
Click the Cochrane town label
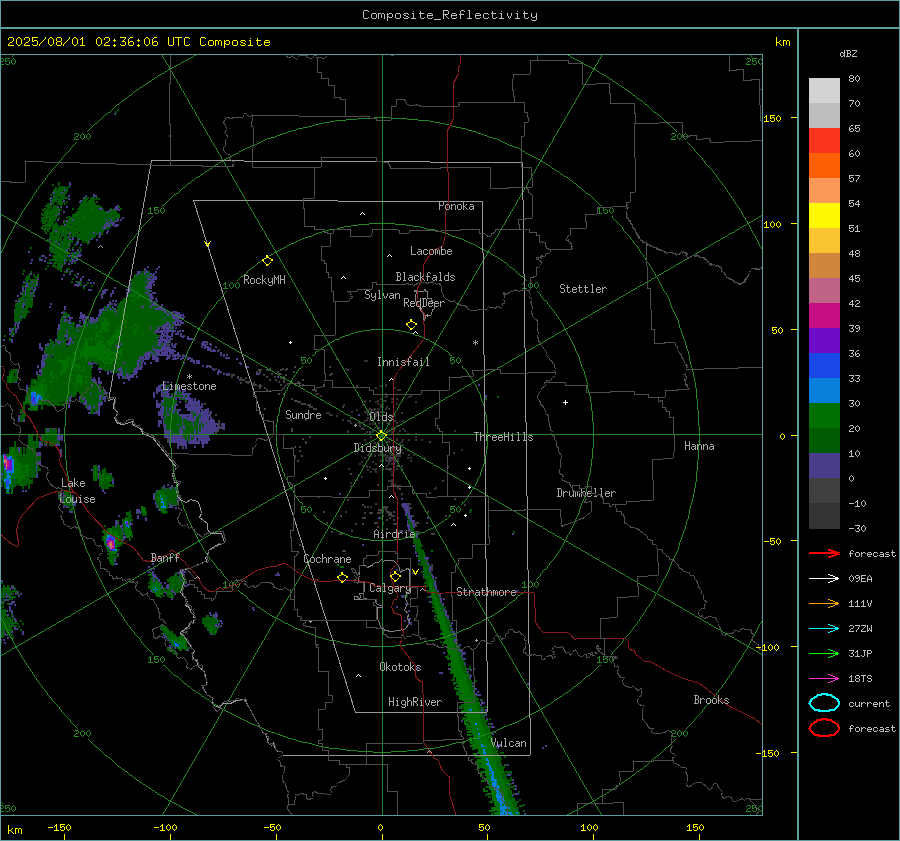(x=327, y=560)
